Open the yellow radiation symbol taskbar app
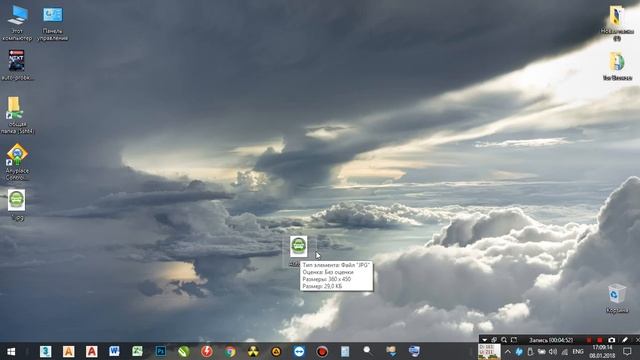Image resolution: width=640 pixels, height=360 pixels. coord(253,351)
